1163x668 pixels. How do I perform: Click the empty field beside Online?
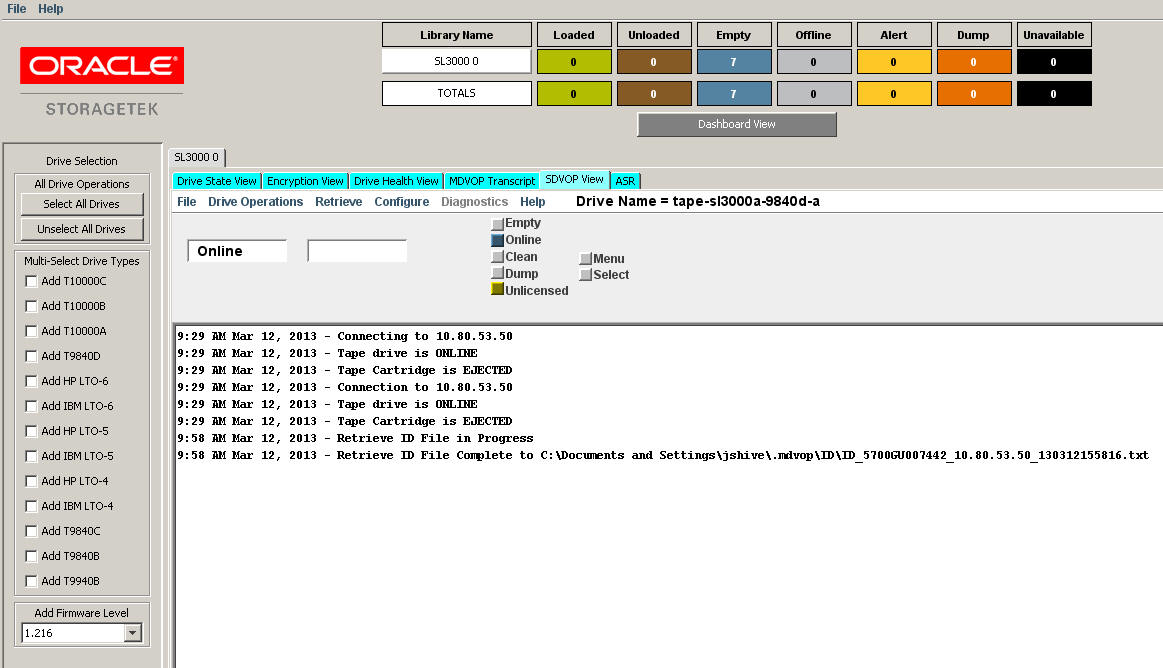point(358,251)
